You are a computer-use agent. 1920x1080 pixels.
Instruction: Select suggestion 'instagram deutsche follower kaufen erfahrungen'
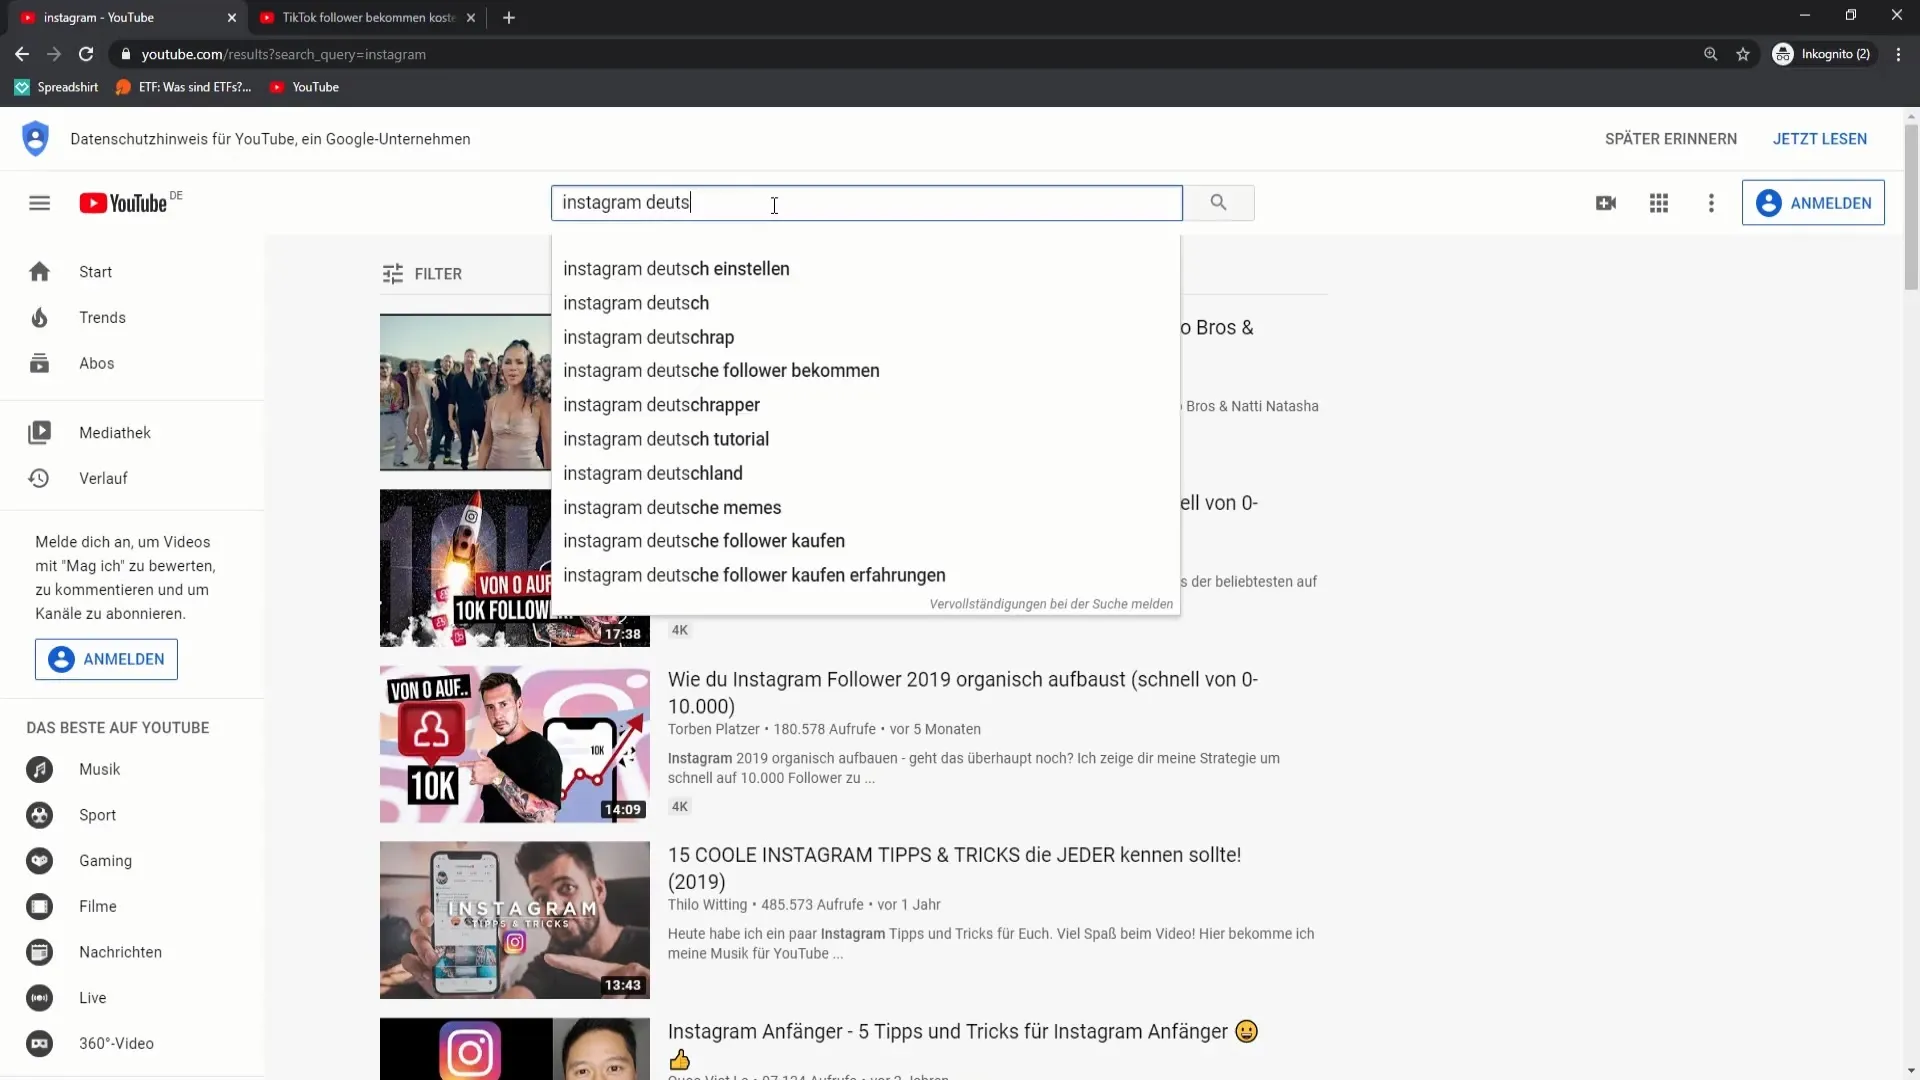pyautogui.click(x=866, y=575)
